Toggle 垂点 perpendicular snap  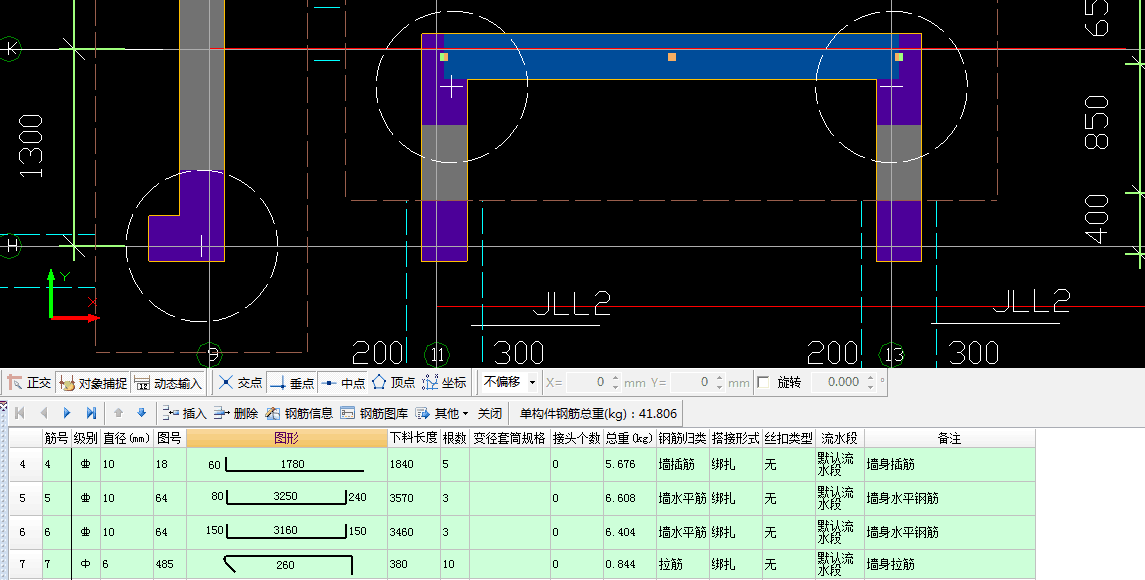(x=292, y=383)
